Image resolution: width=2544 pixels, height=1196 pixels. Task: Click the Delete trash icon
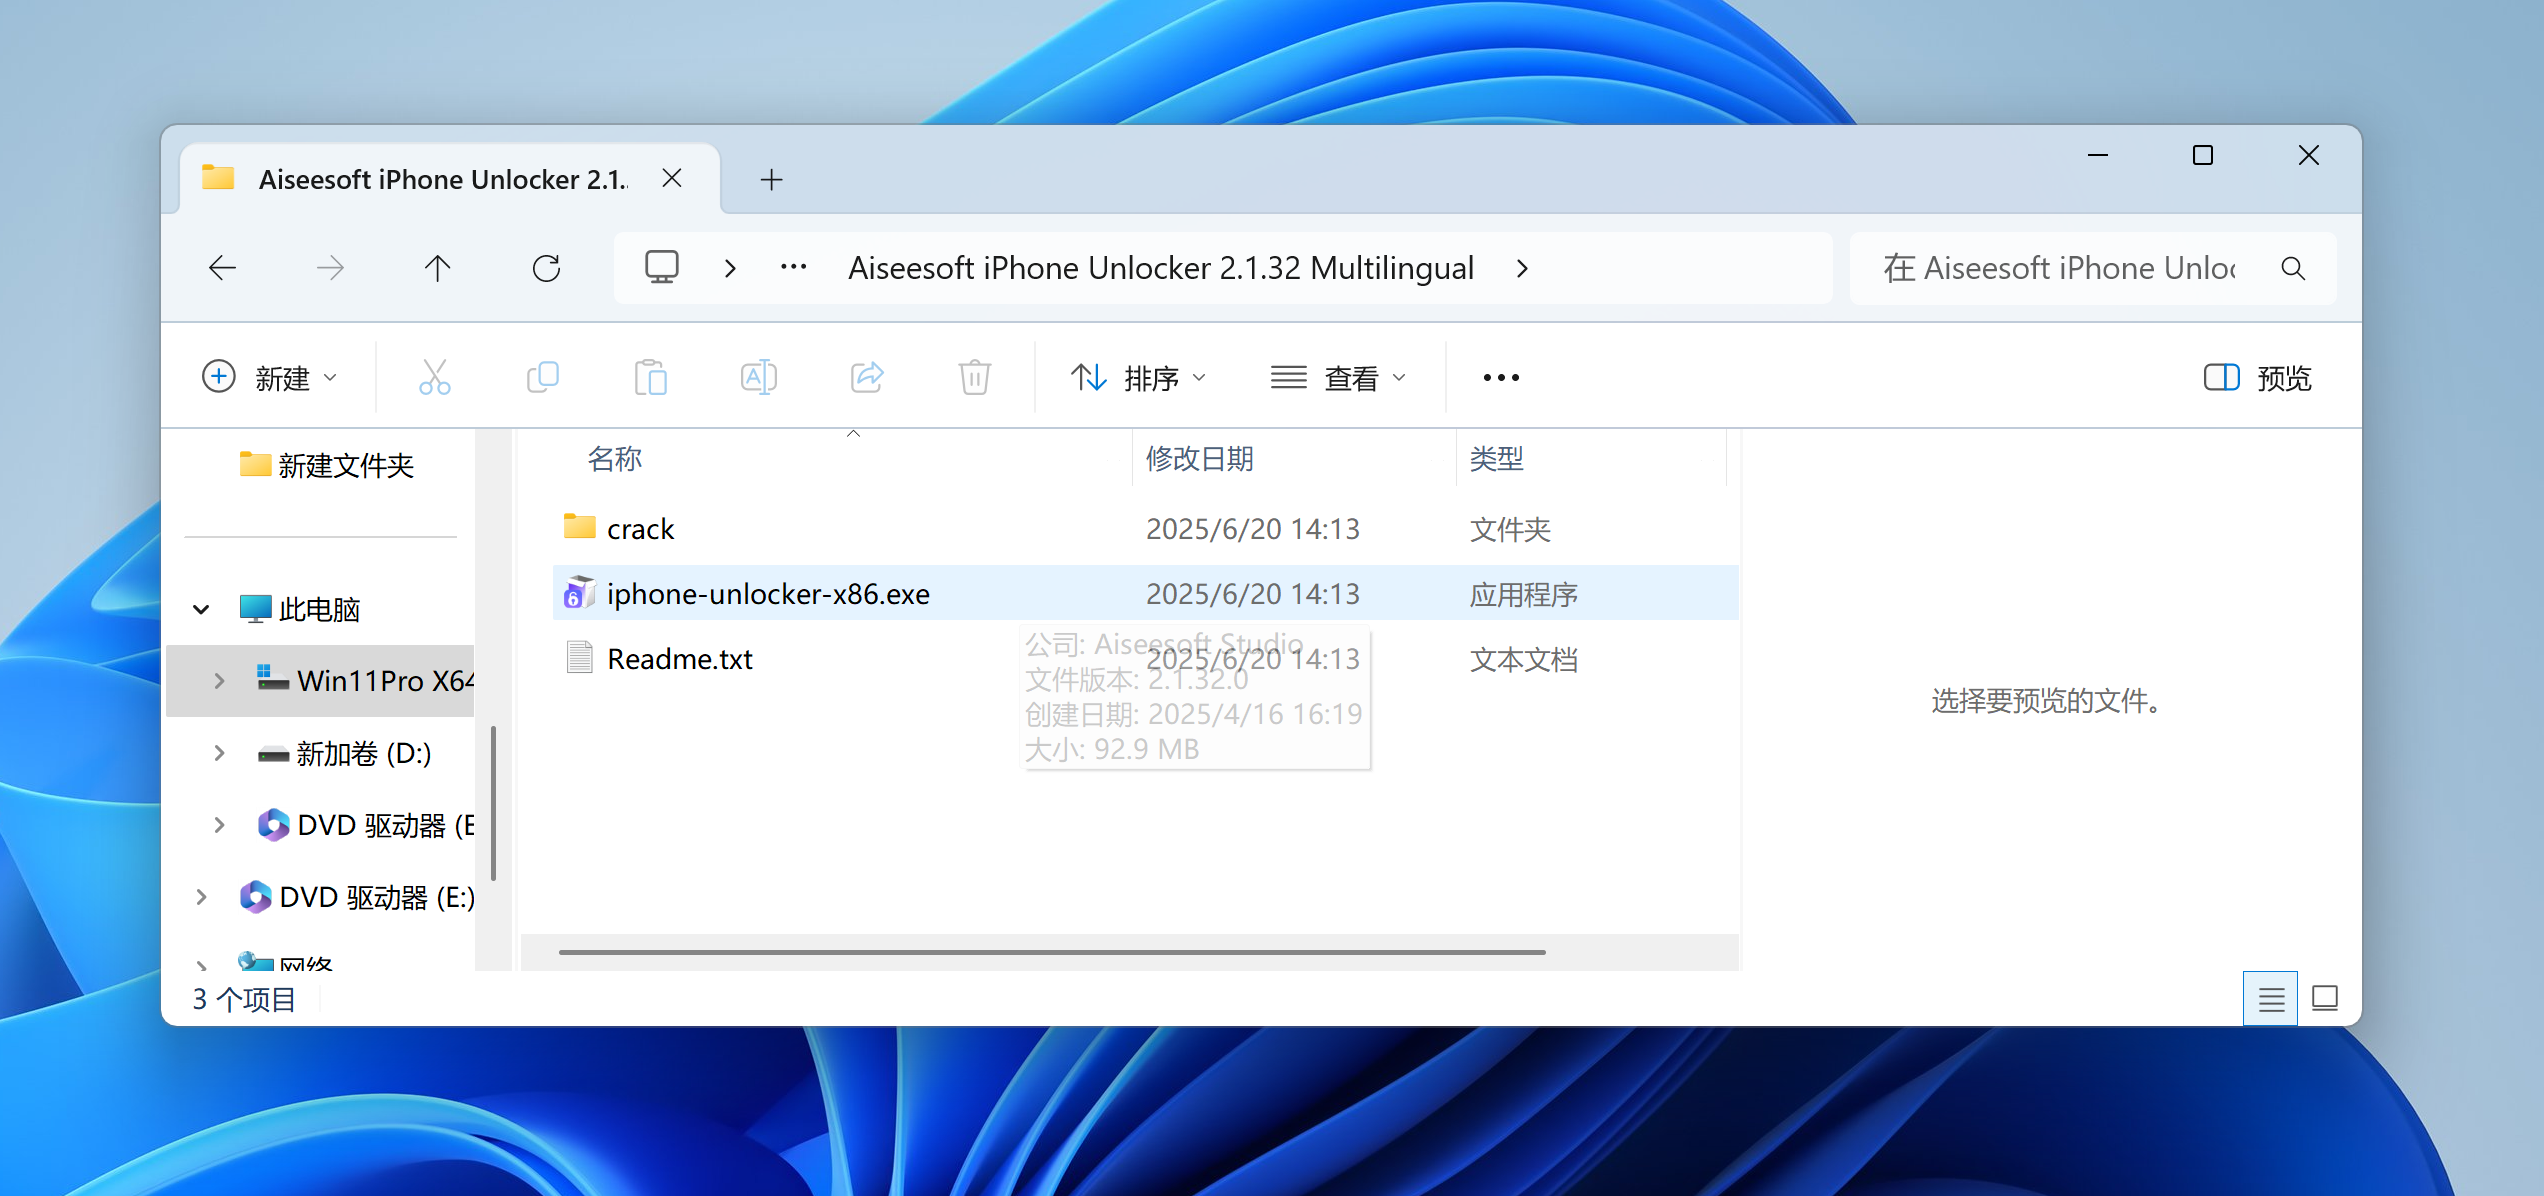pos(974,377)
